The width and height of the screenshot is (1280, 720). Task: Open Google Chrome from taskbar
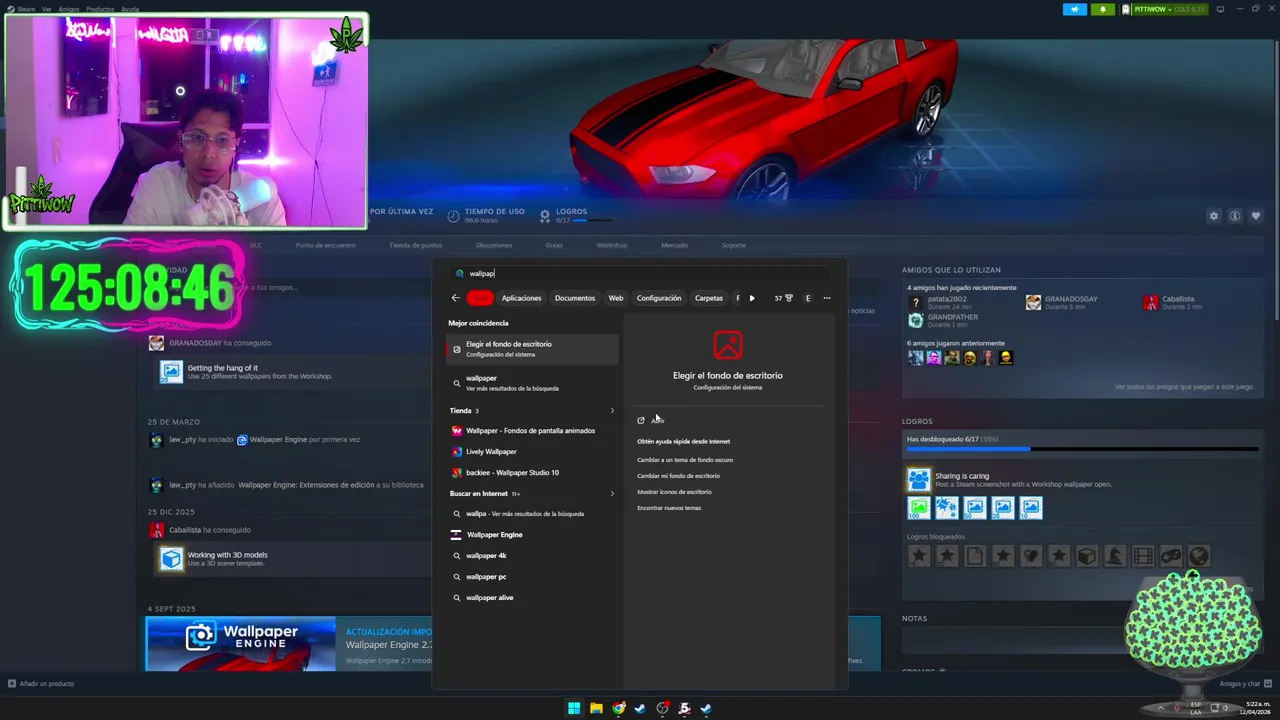click(618, 709)
